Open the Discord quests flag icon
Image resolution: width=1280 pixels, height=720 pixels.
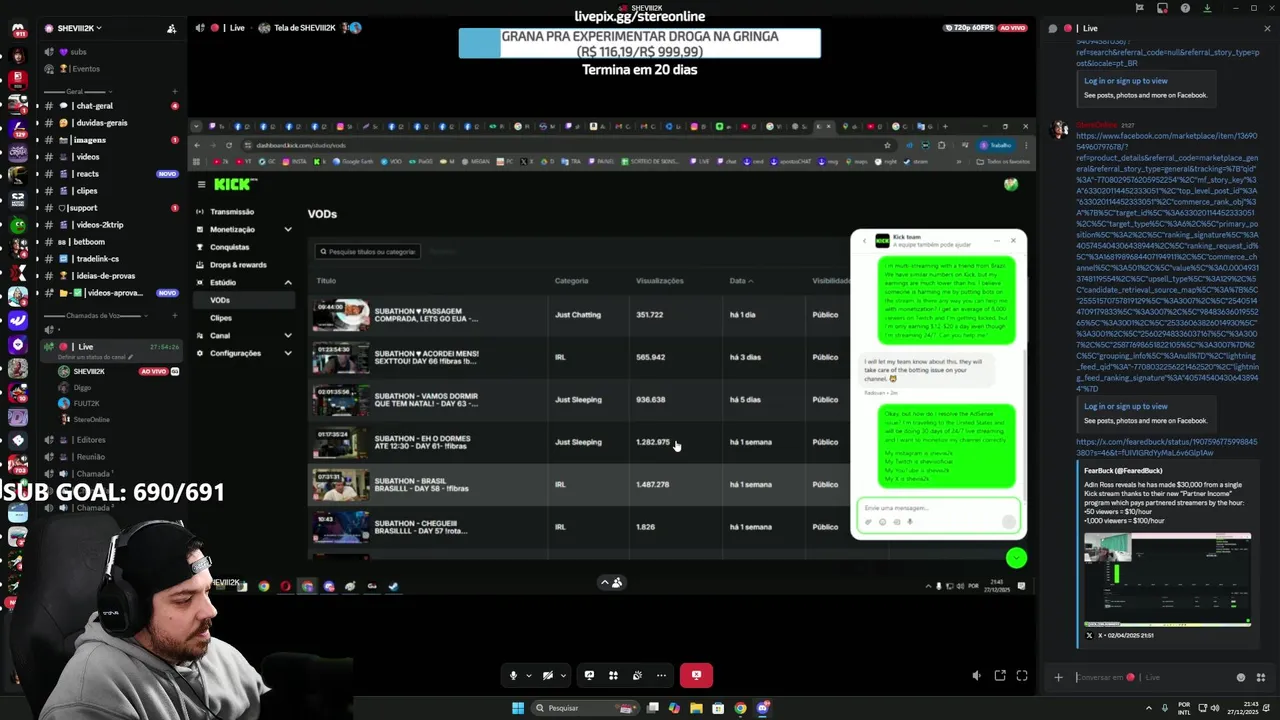tap(1139, 8)
